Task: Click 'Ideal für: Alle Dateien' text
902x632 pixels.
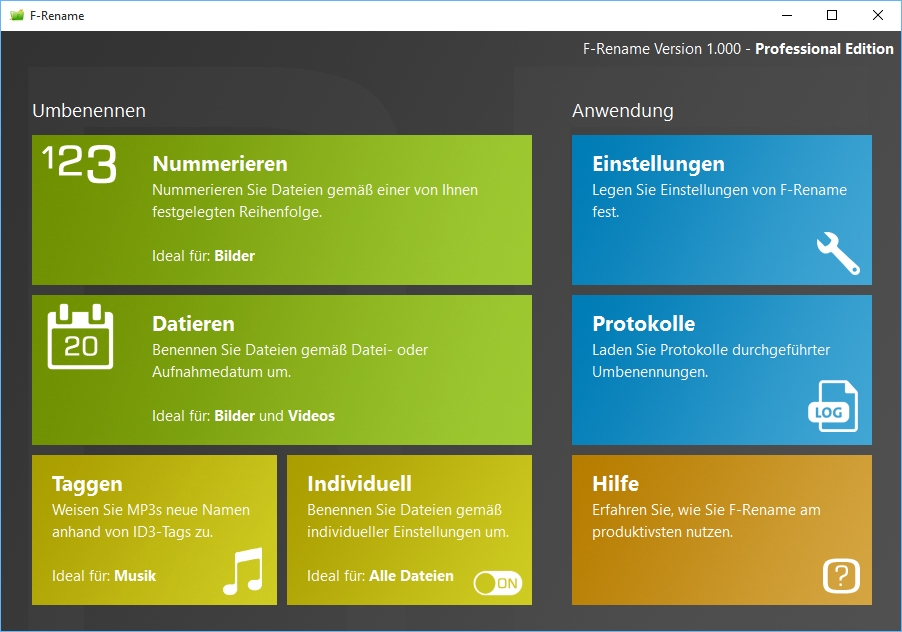Action: (380, 576)
